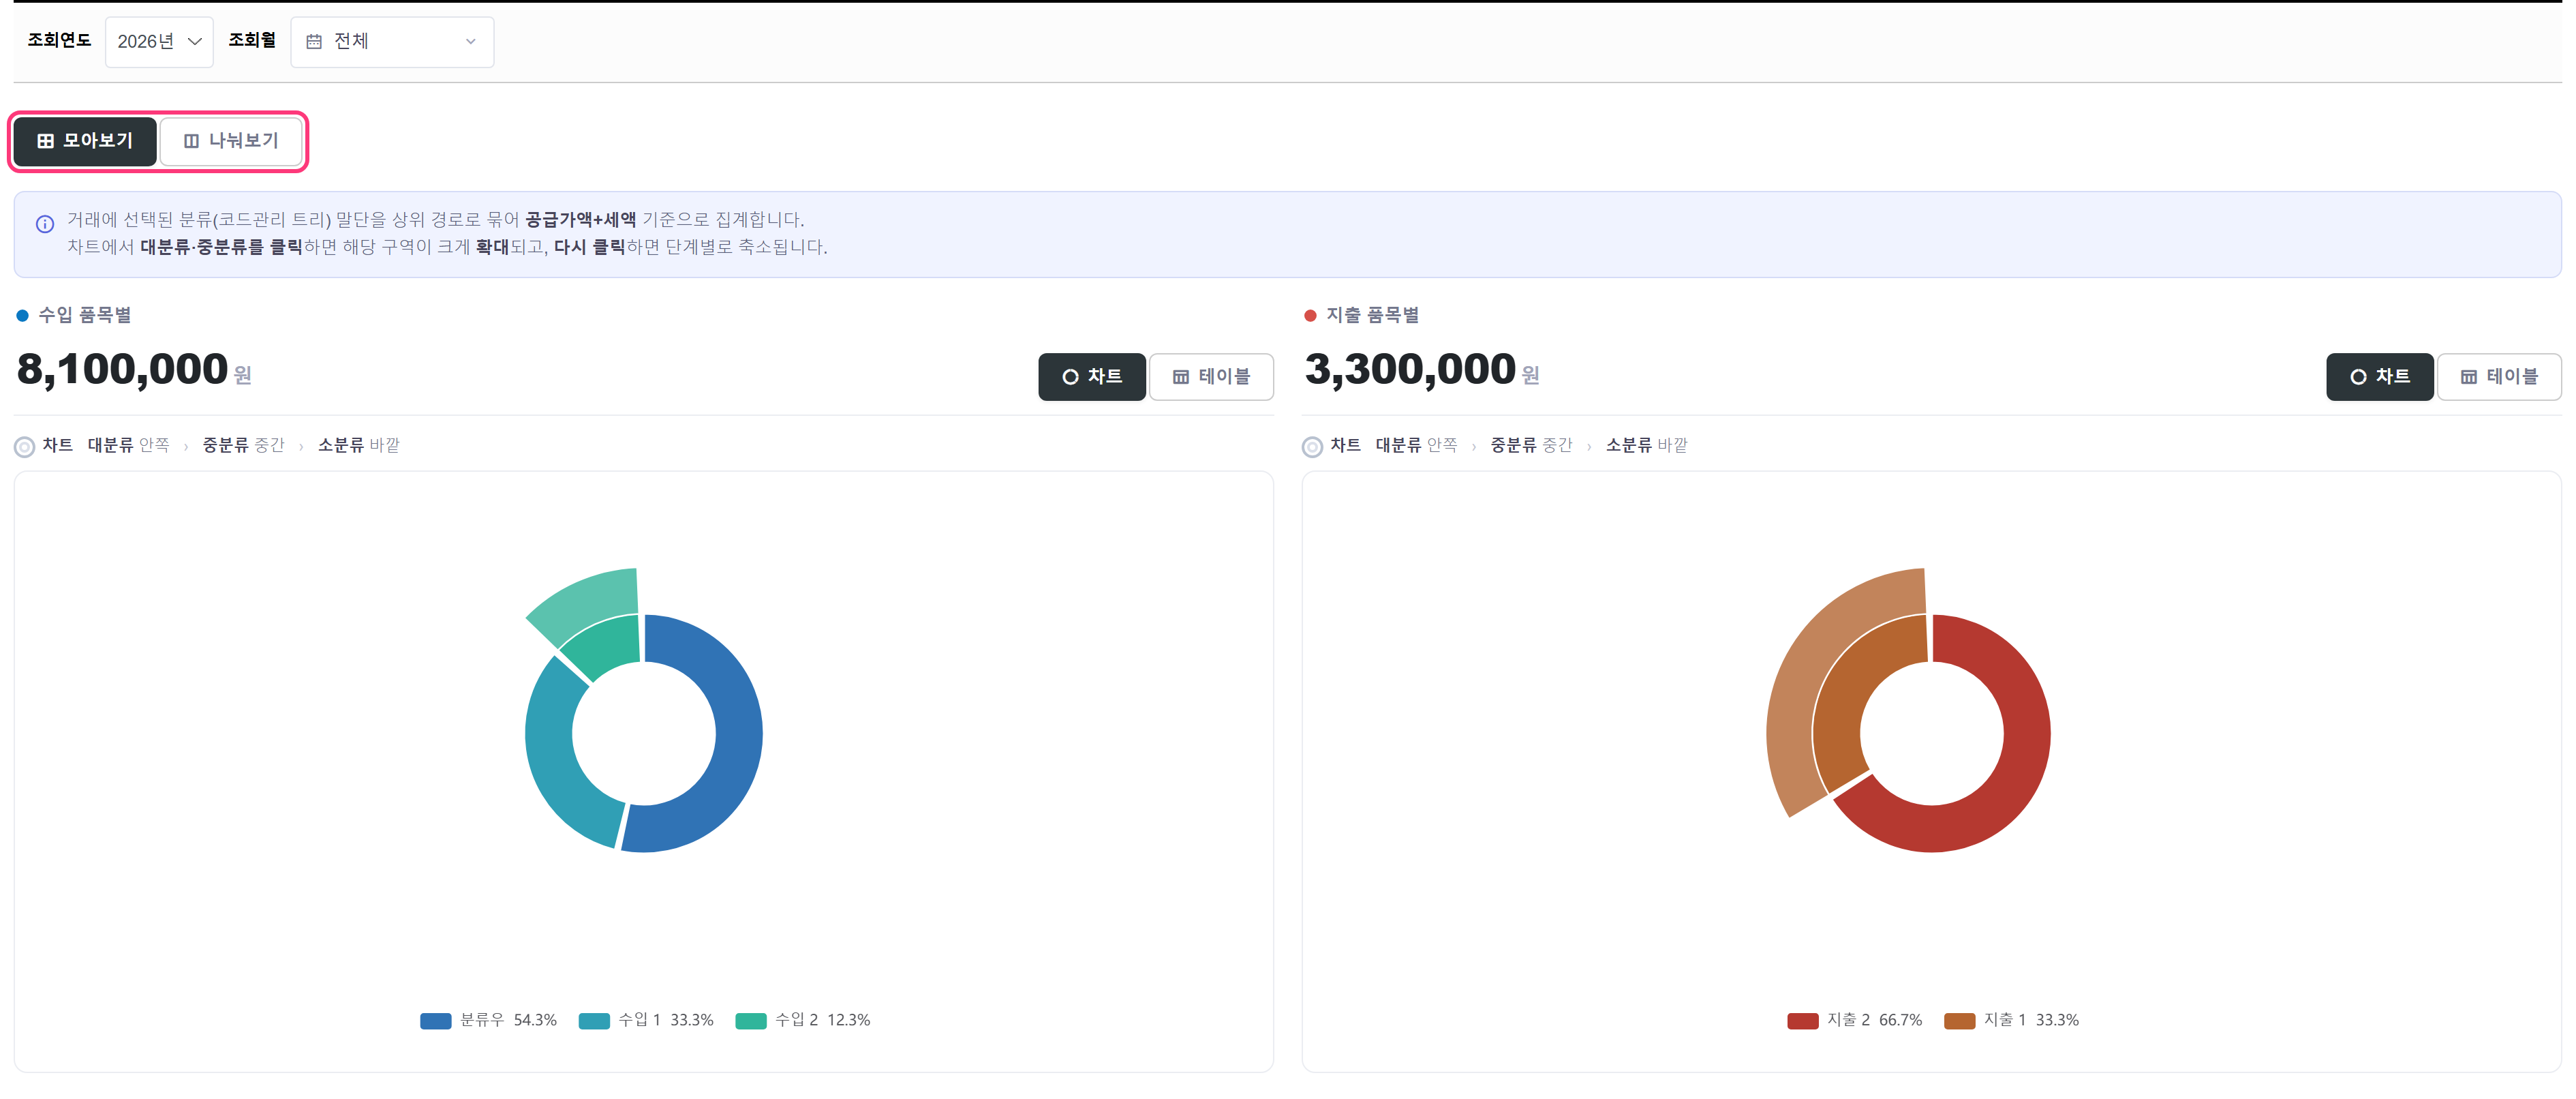Open the 조회연도 2026년 dropdown
Image resolution: width=2576 pixels, height=1099 pixels.
159,42
